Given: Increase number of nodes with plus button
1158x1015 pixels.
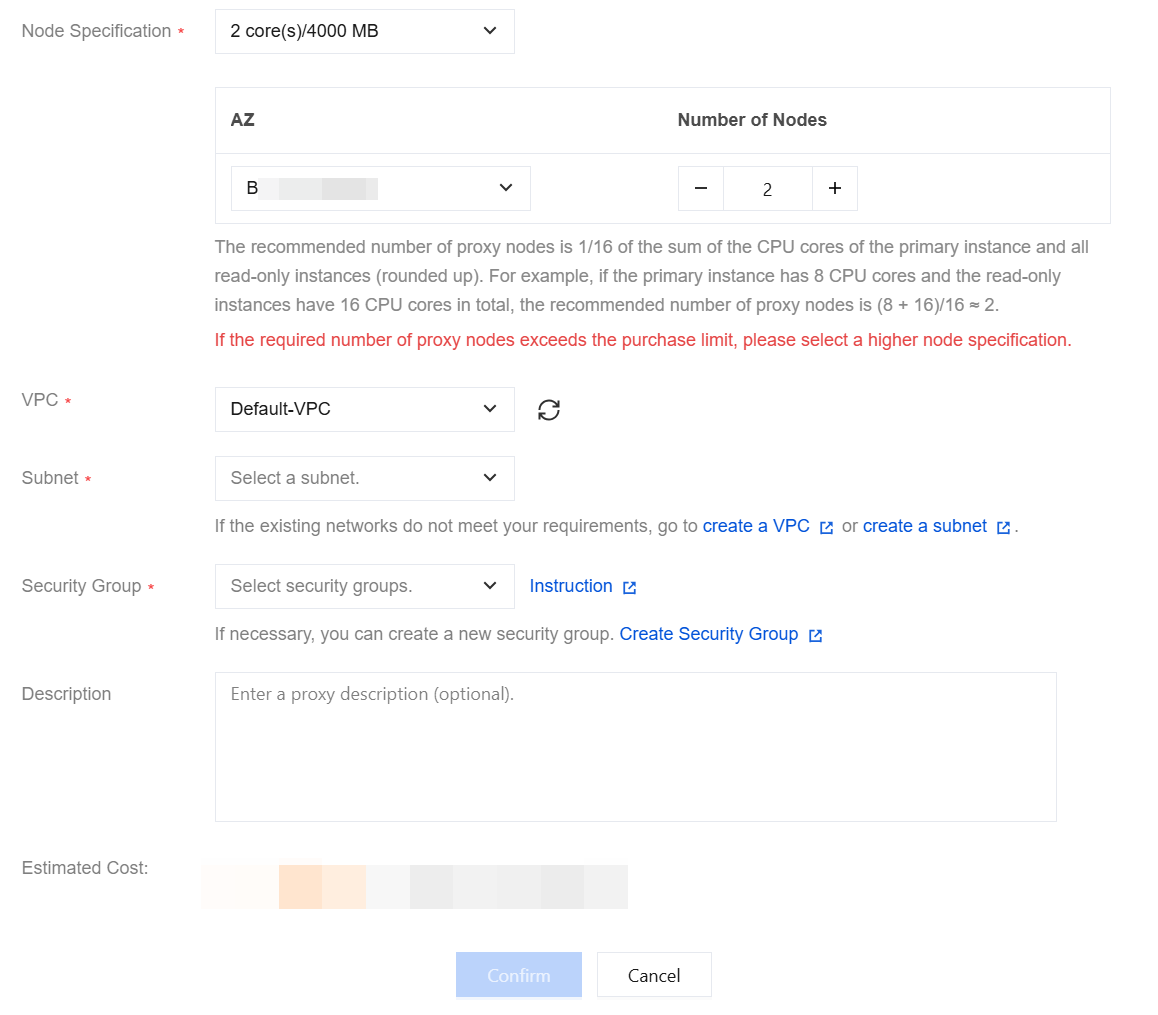Looking at the screenshot, I should [835, 188].
